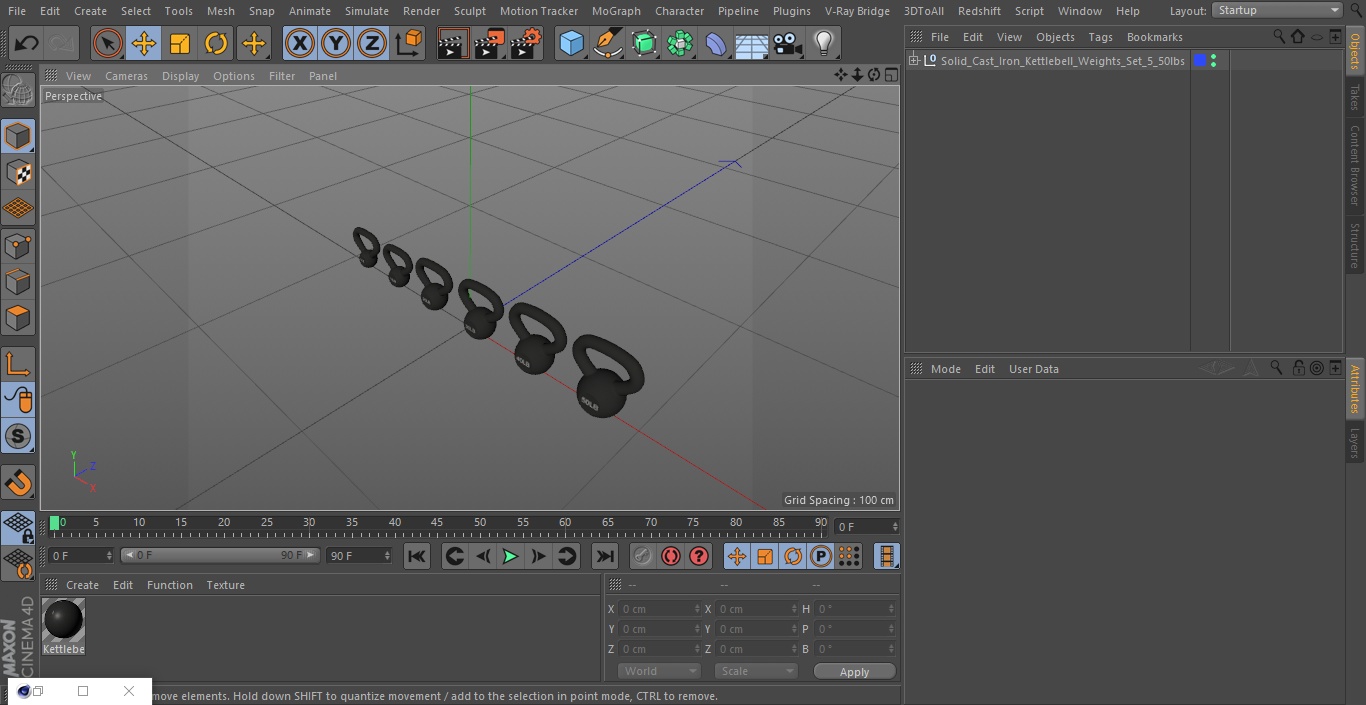This screenshot has width=1366, height=705.
Task: Go to end of animation
Action: click(605, 556)
